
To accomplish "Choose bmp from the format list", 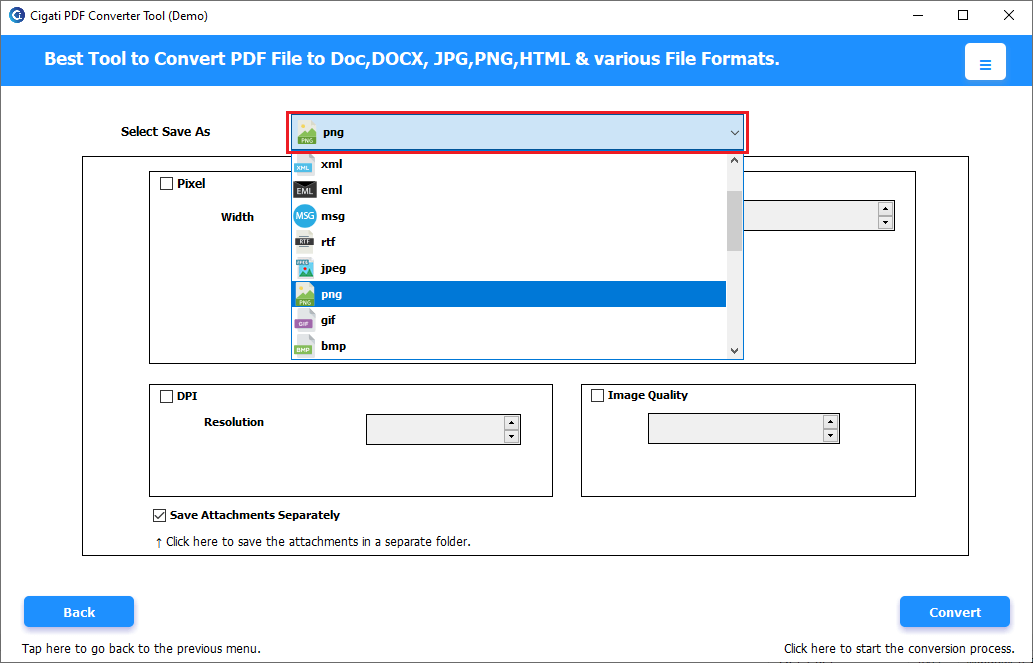I will click(x=509, y=346).
